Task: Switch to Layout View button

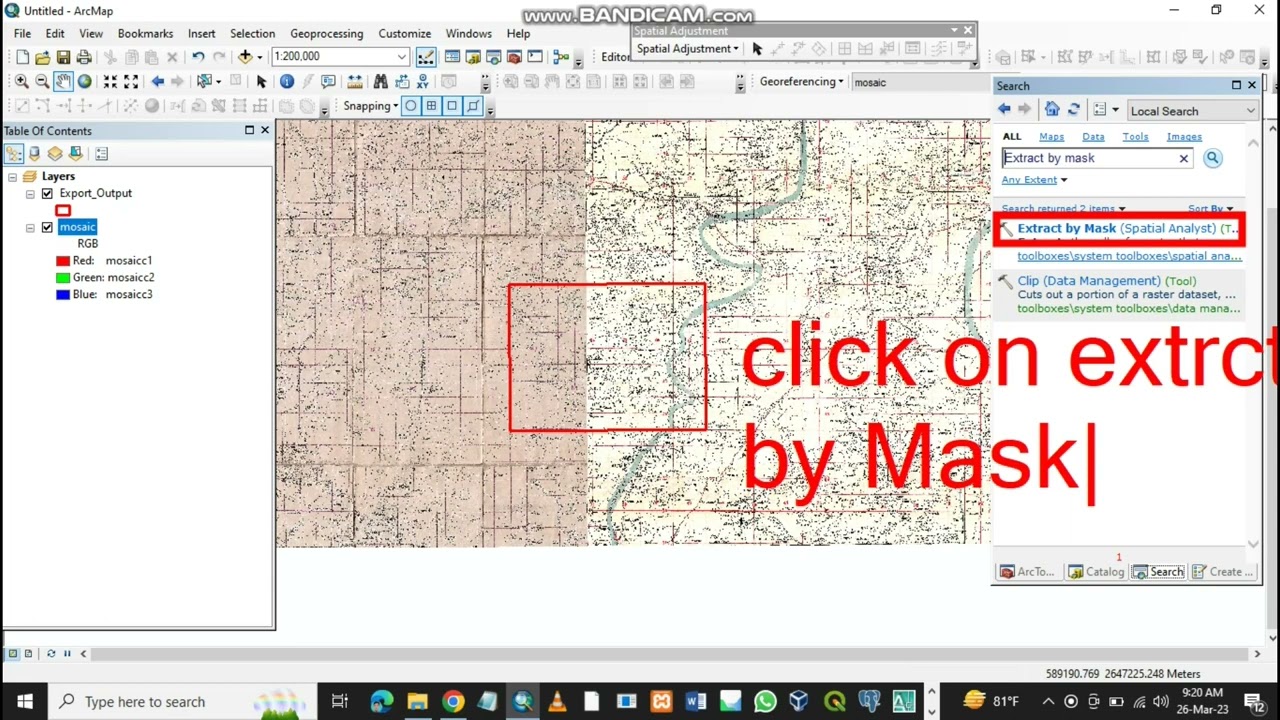Action: pyautogui.click(x=28, y=654)
